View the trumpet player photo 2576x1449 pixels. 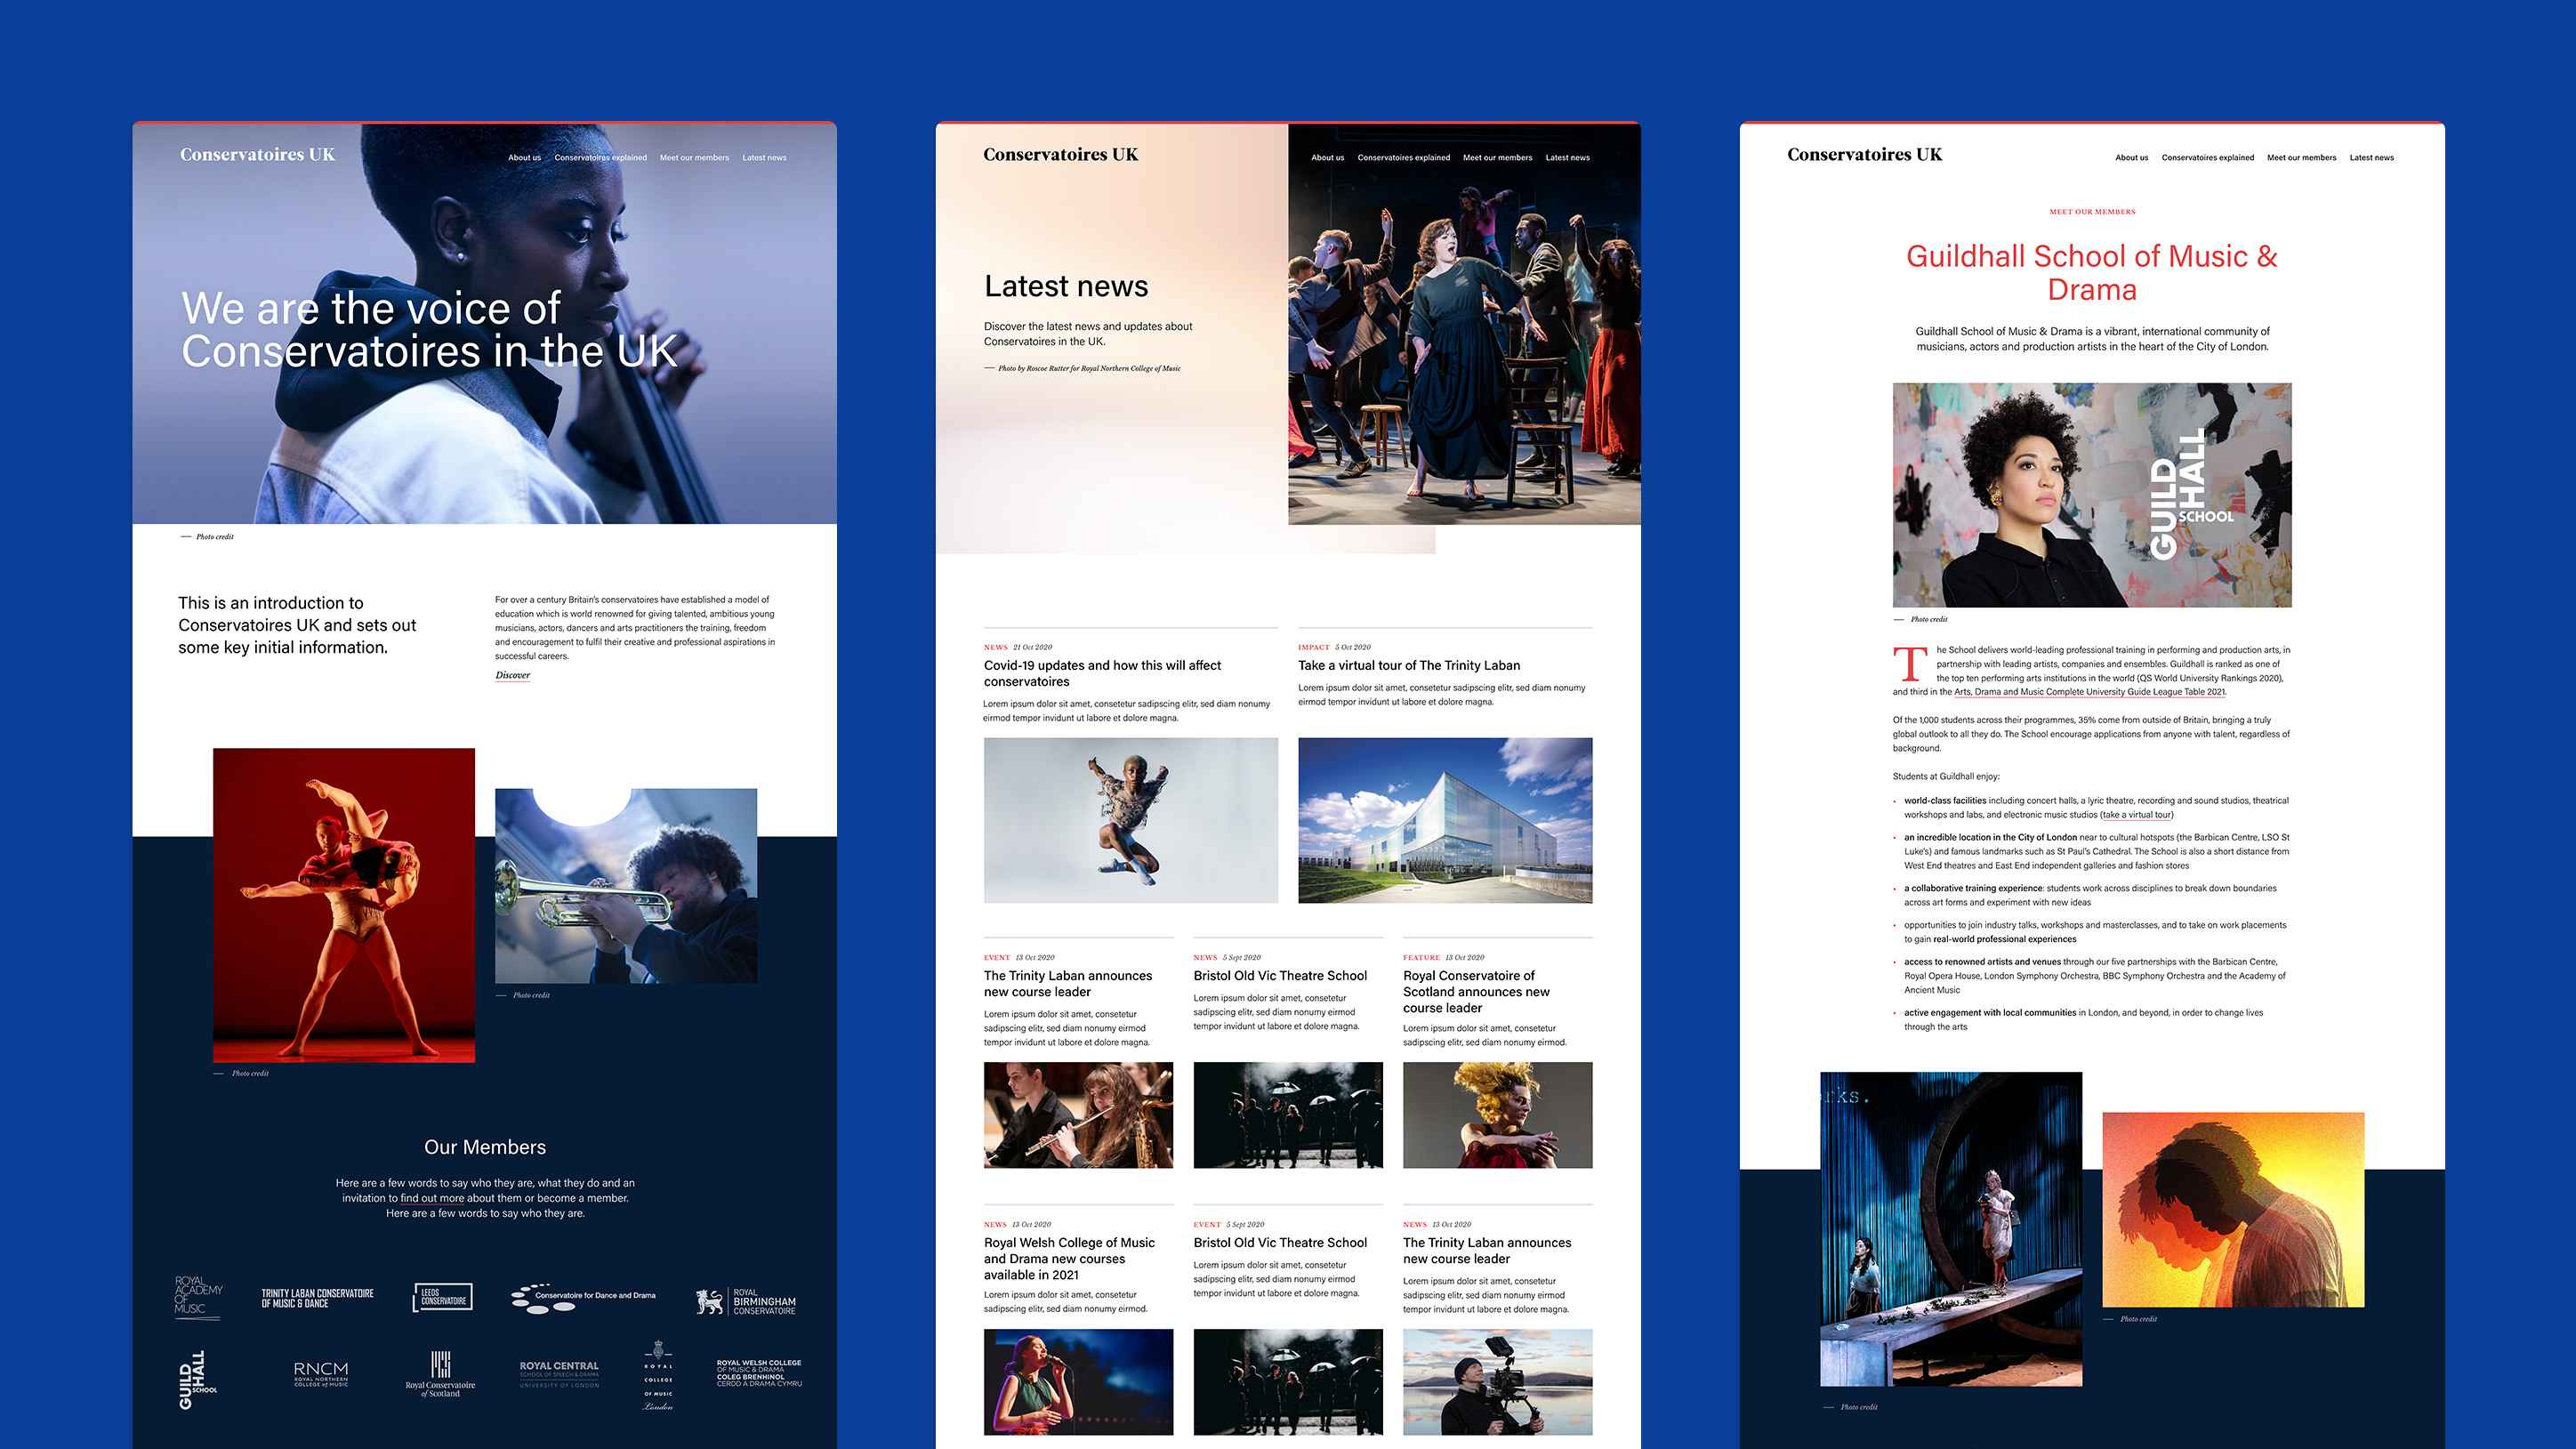pyautogui.click(x=626, y=886)
